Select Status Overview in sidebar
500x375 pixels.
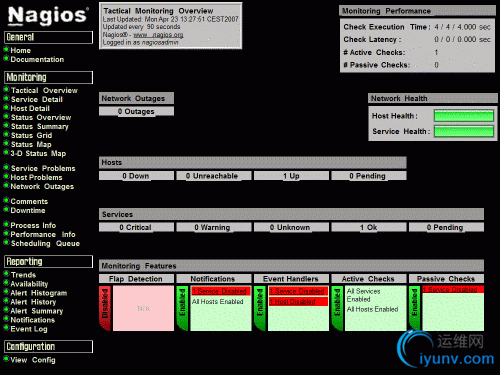(x=41, y=117)
